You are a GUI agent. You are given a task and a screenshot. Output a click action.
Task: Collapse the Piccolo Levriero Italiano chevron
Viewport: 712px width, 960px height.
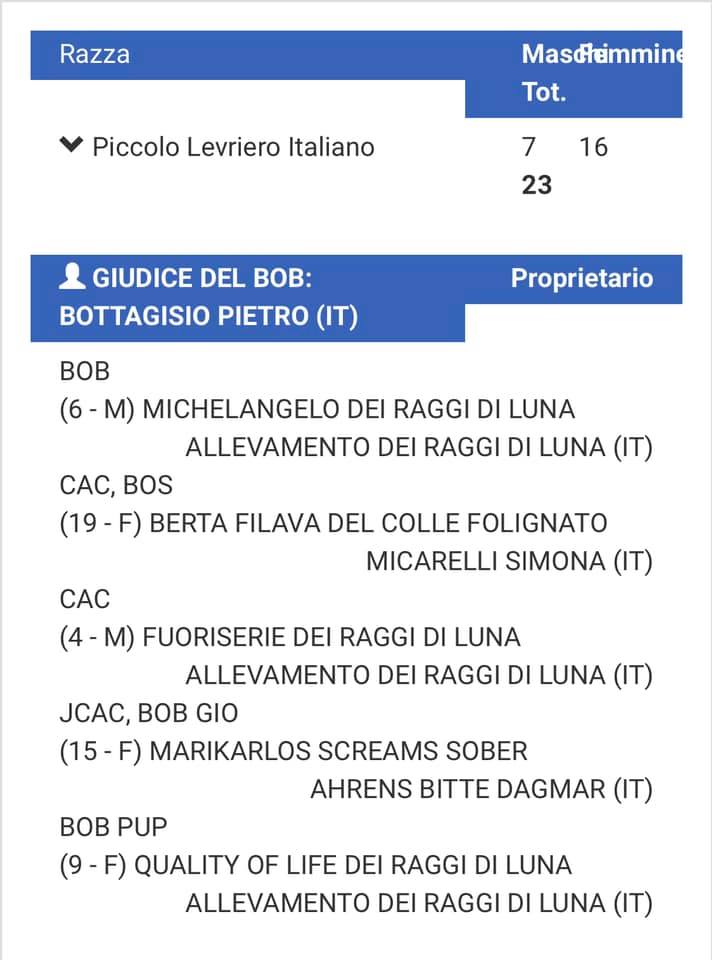[71, 146]
